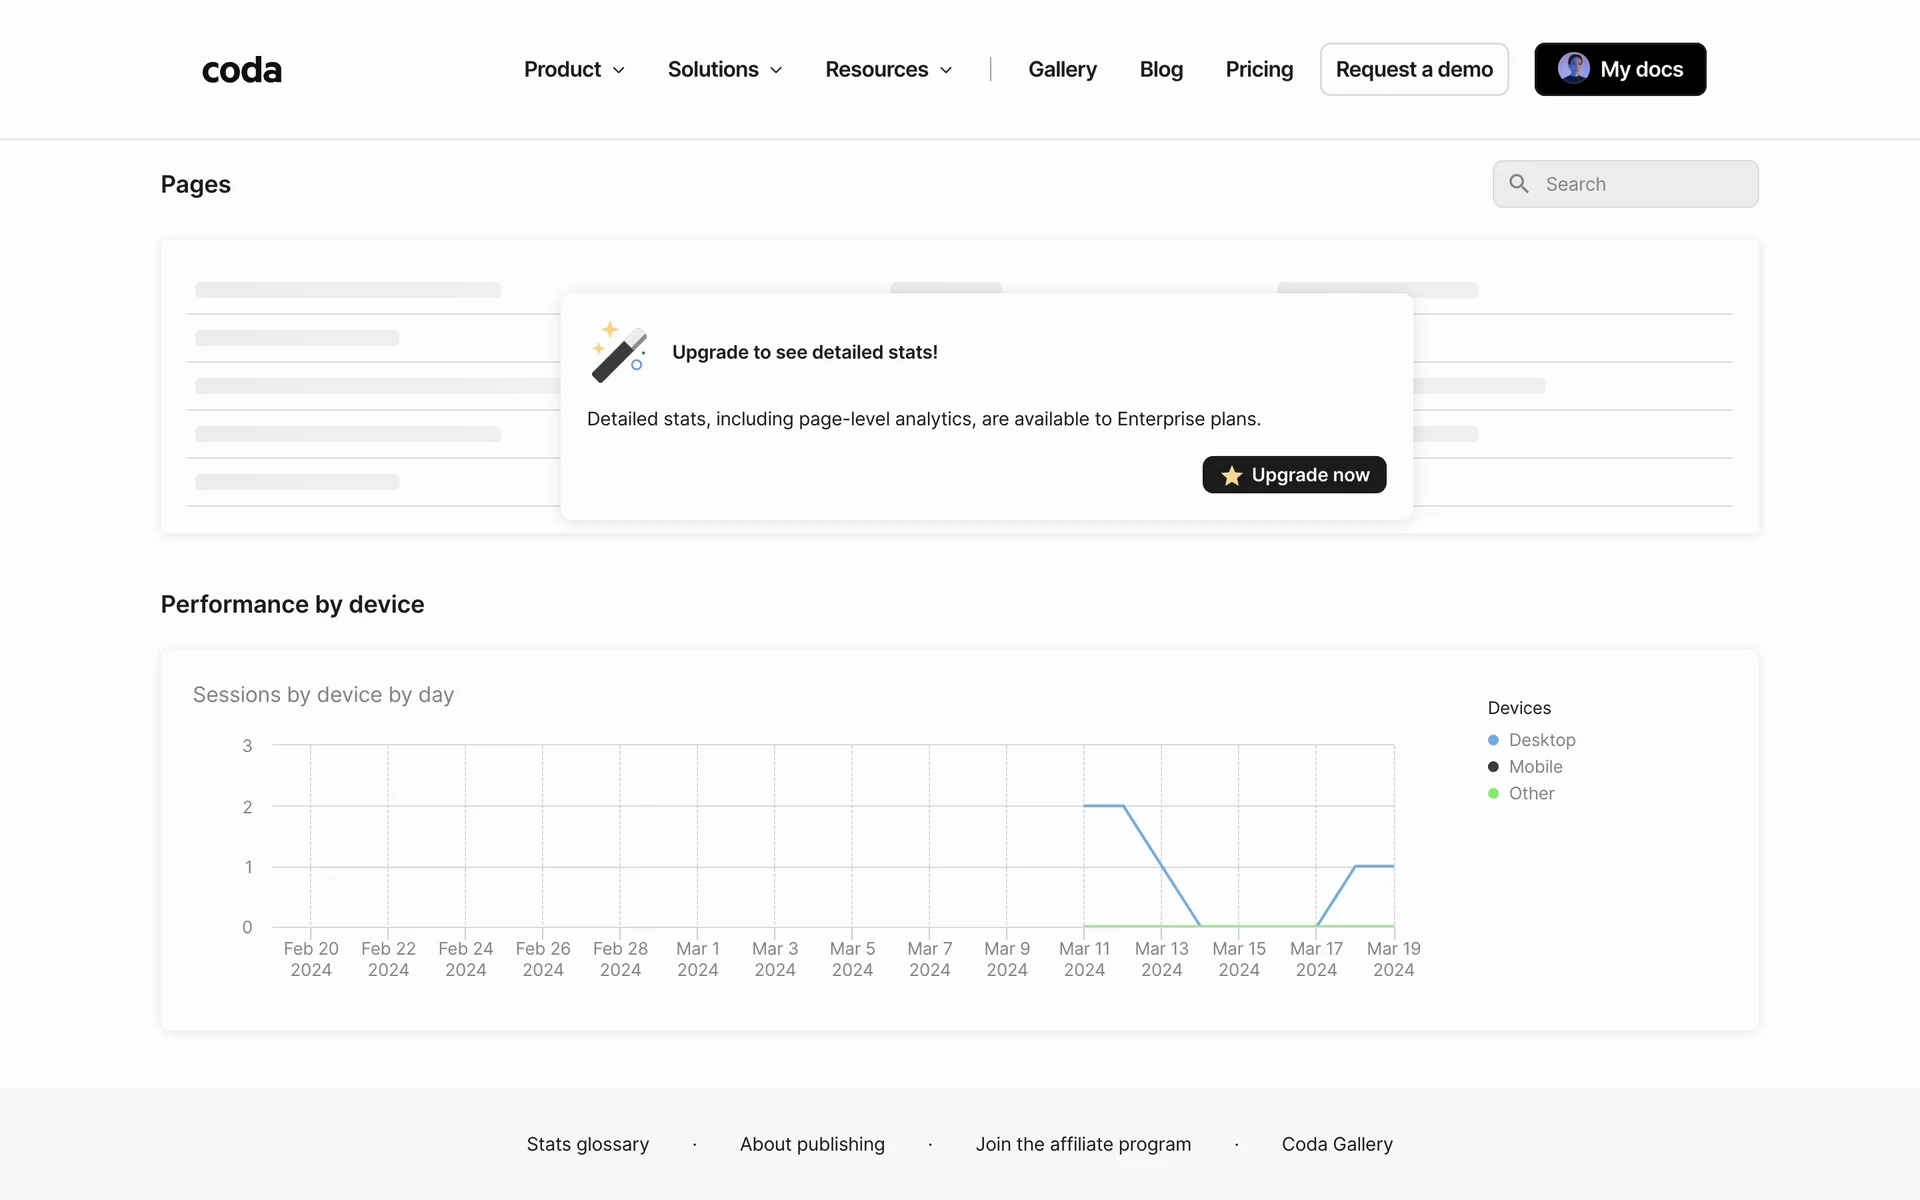This screenshot has width=1920, height=1200.
Task: Click the user avatar in My docs
Action: [x=1573, y=68]
